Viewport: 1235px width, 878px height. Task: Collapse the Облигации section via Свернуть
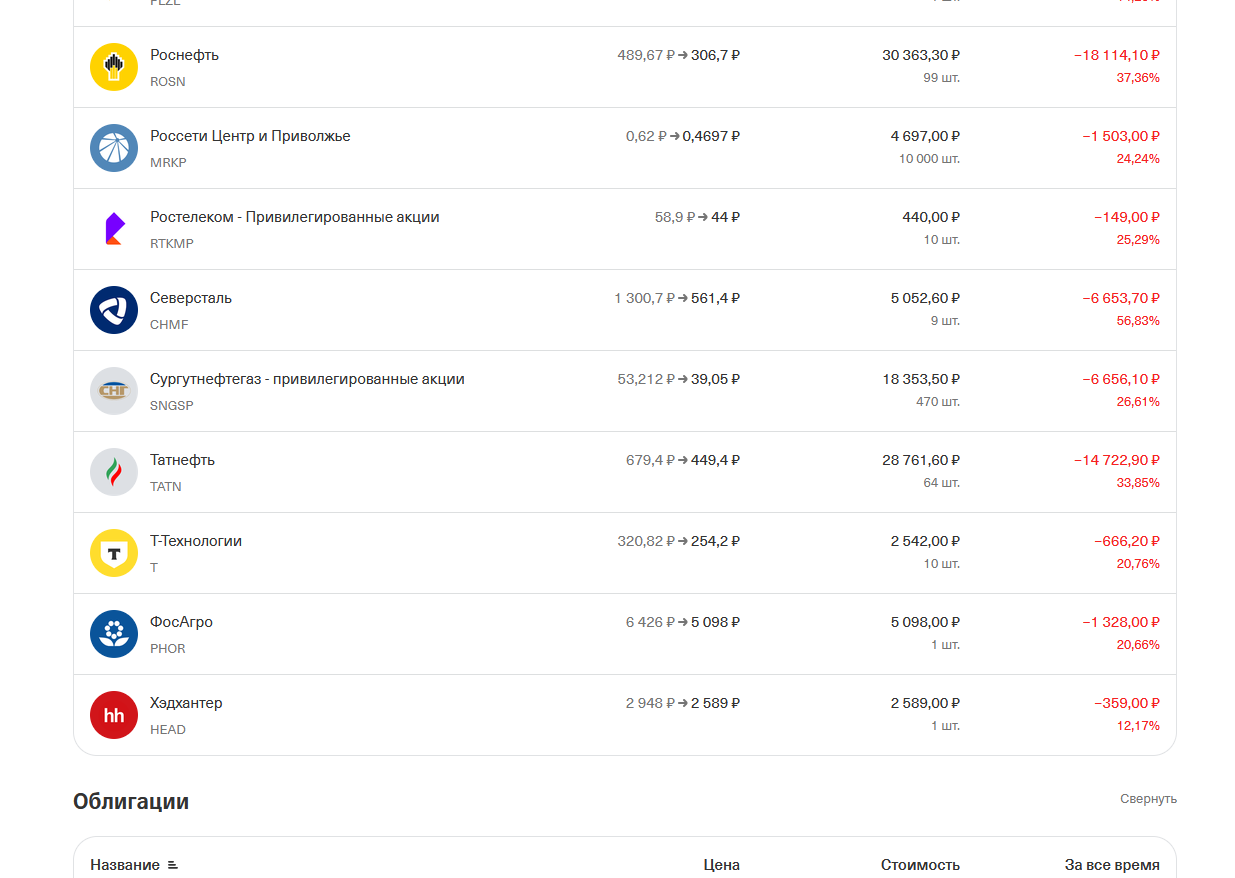1148,799
